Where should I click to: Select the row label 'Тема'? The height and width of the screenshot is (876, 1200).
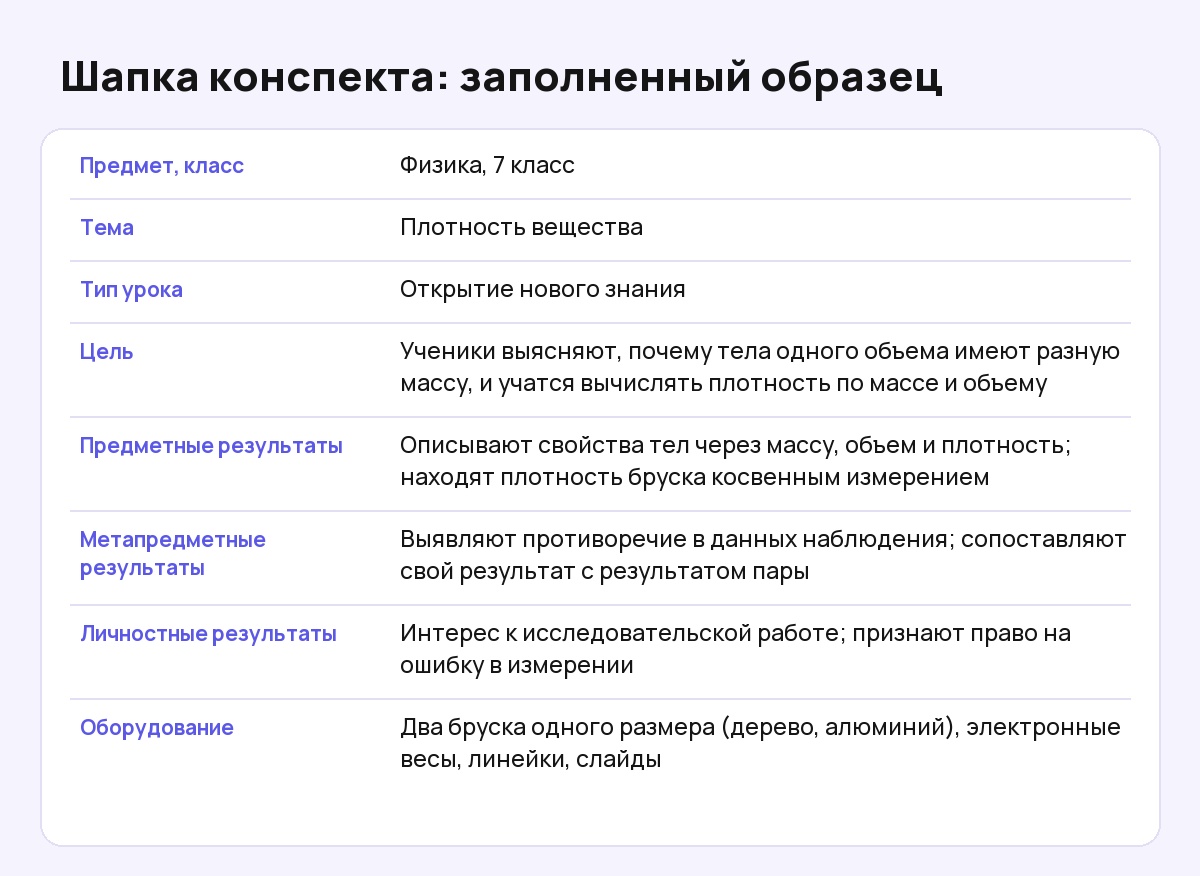coord(107,228)
